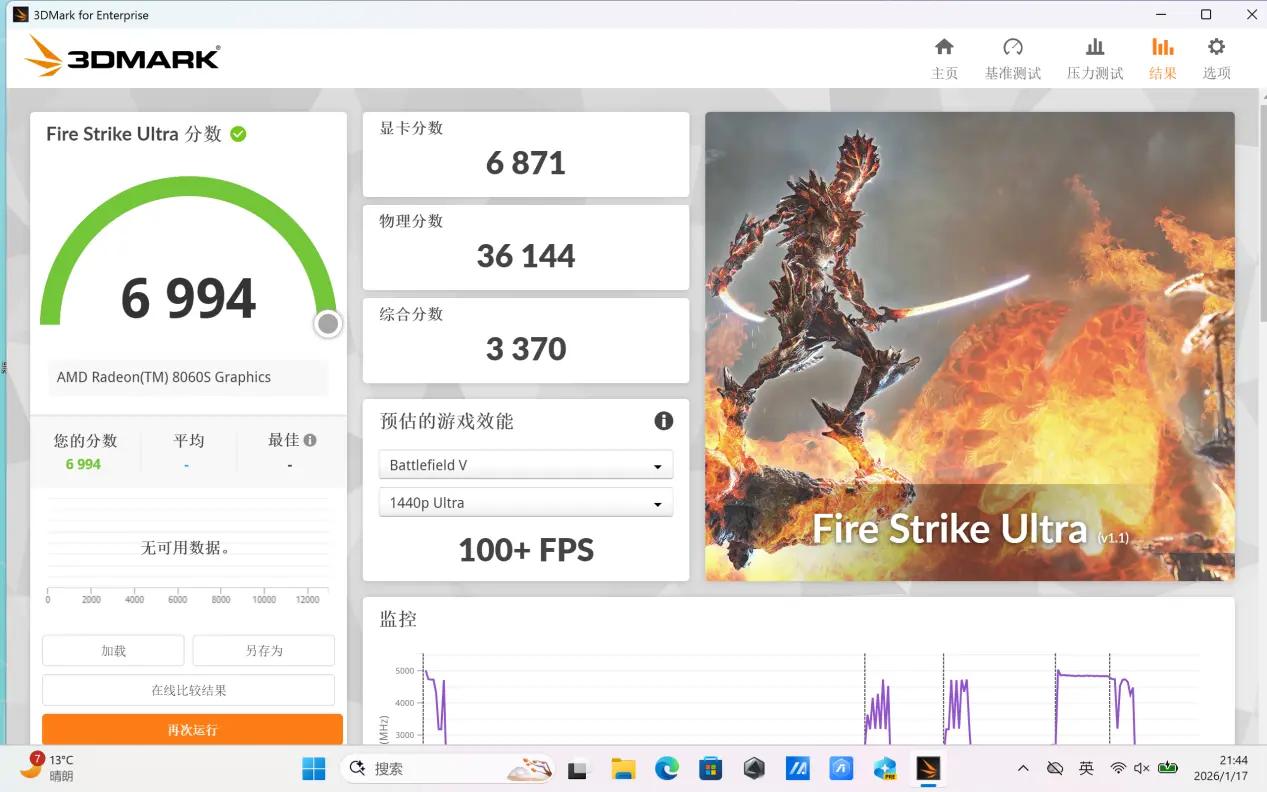This screenshot has width=1267, height=792.
Task: Click the 监控 monitoring heading
Action: click(x=398, y=619)
